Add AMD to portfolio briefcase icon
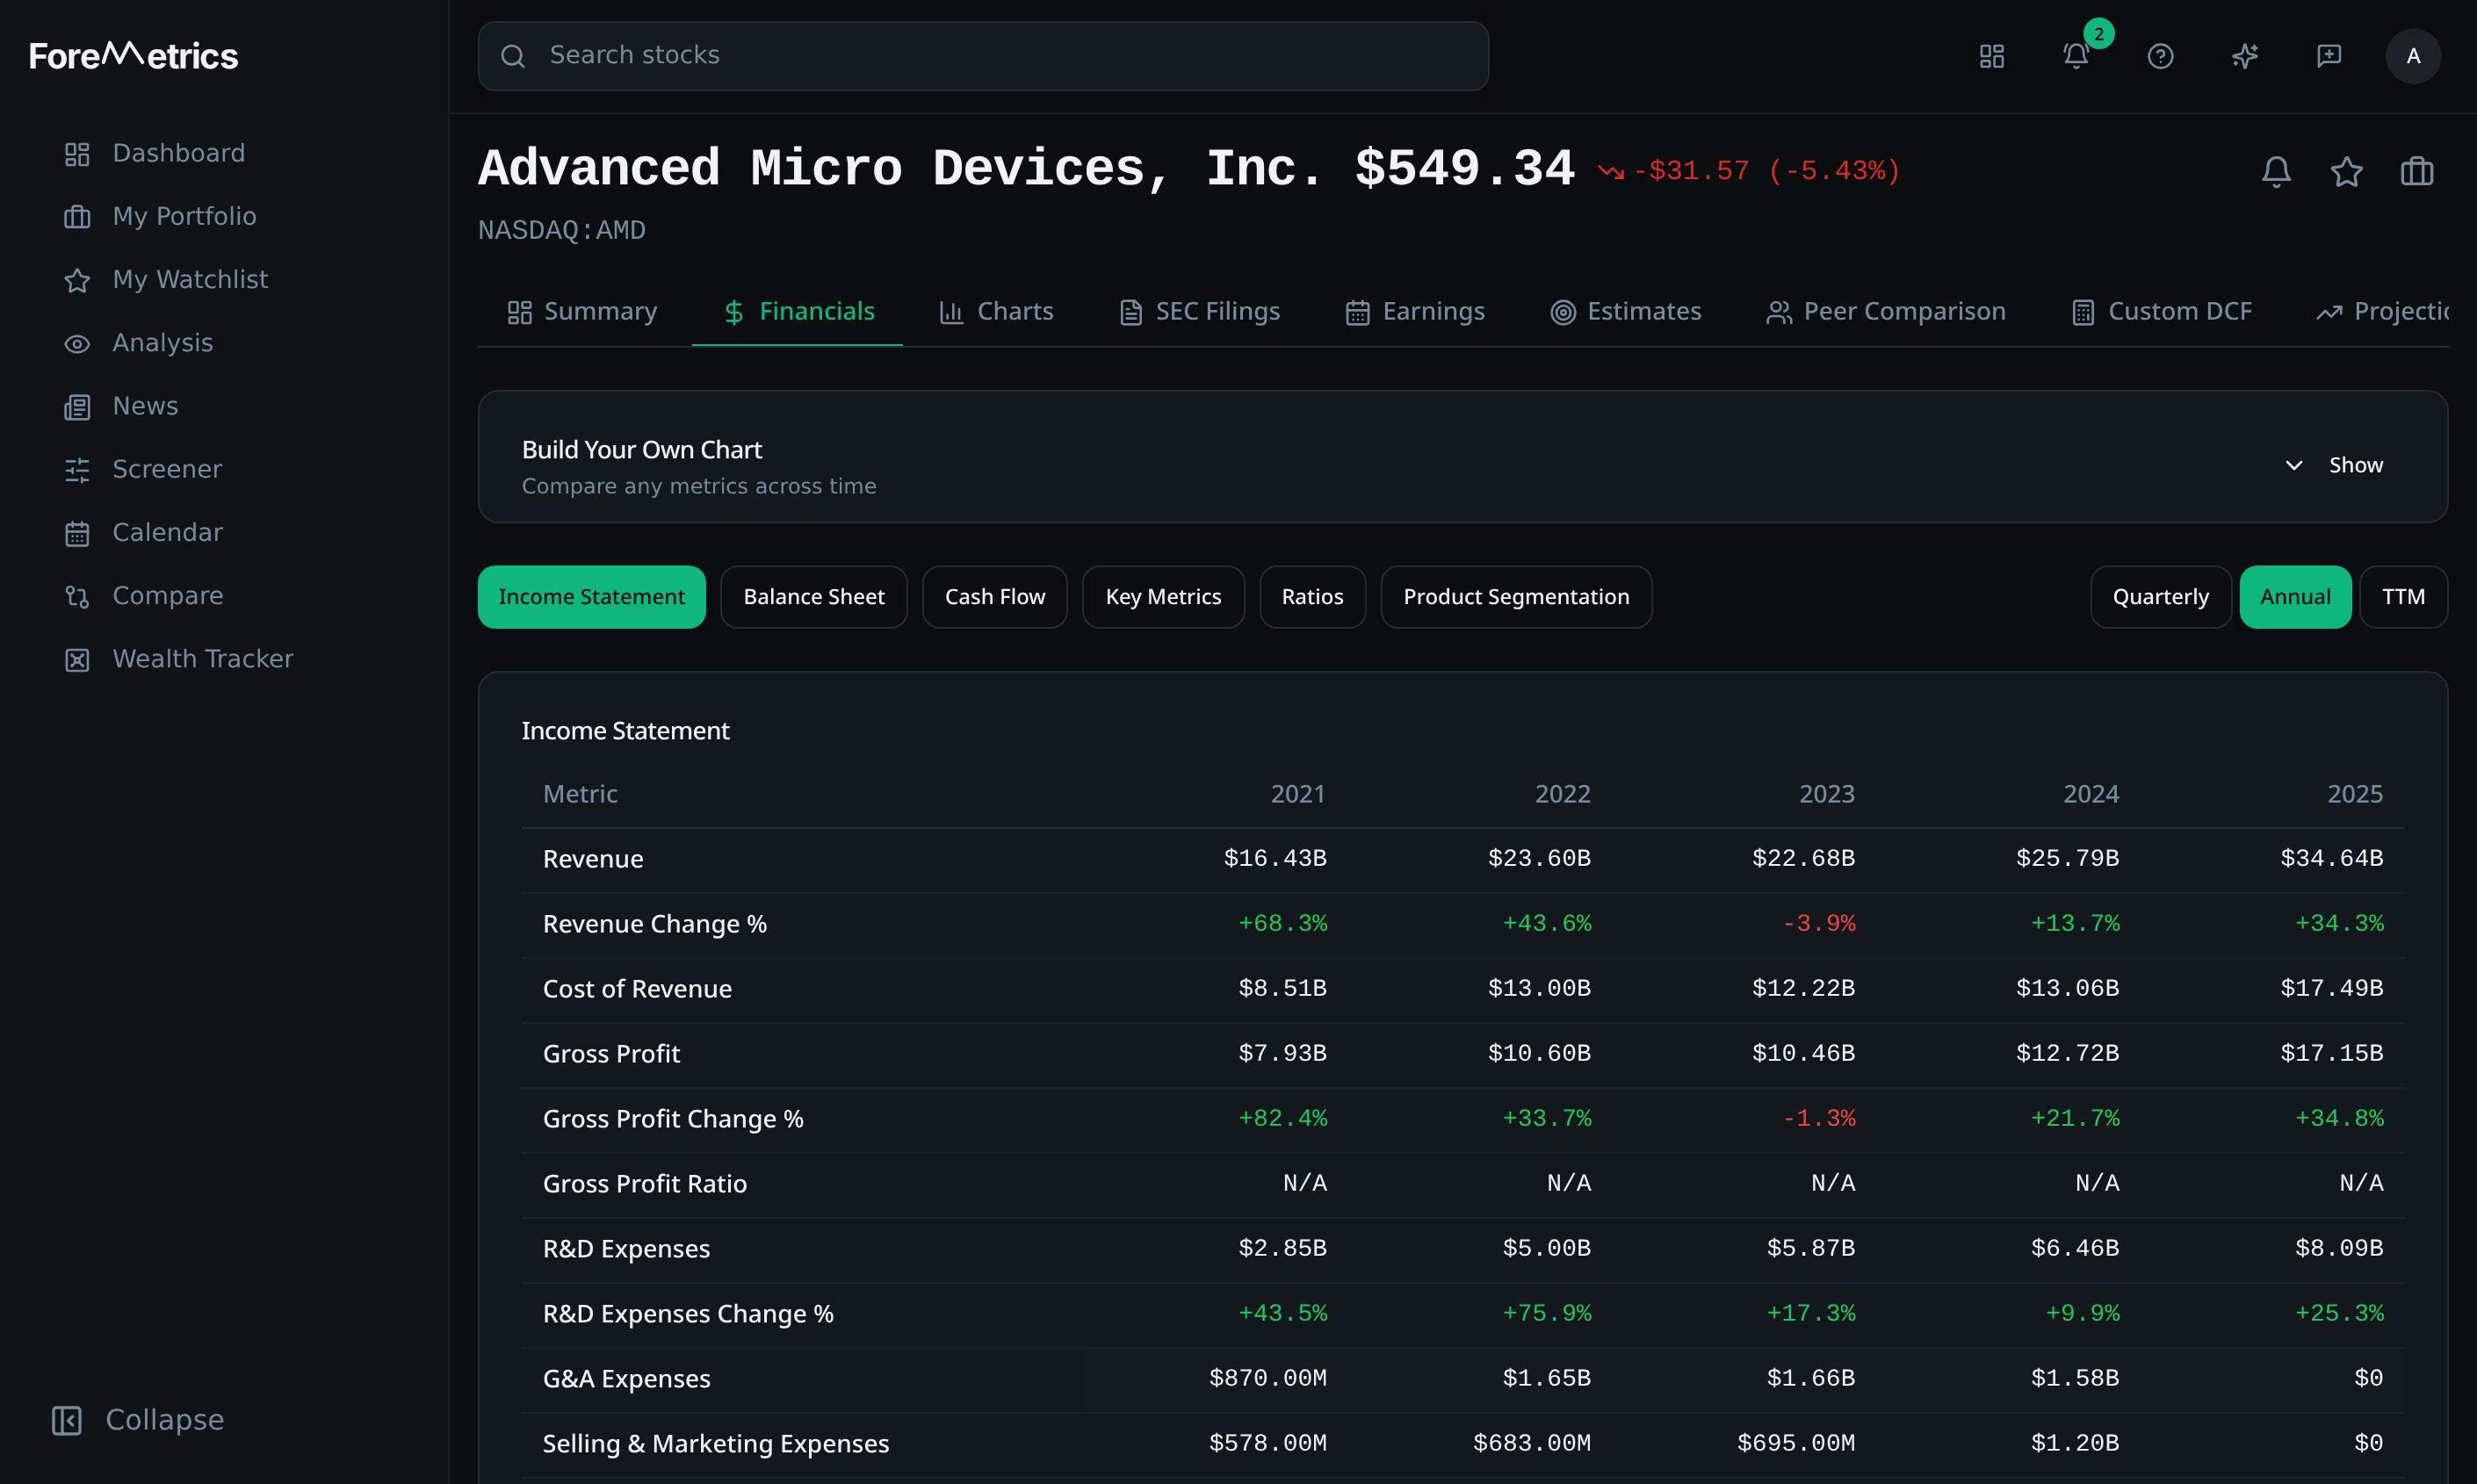 pos(2416,171)
